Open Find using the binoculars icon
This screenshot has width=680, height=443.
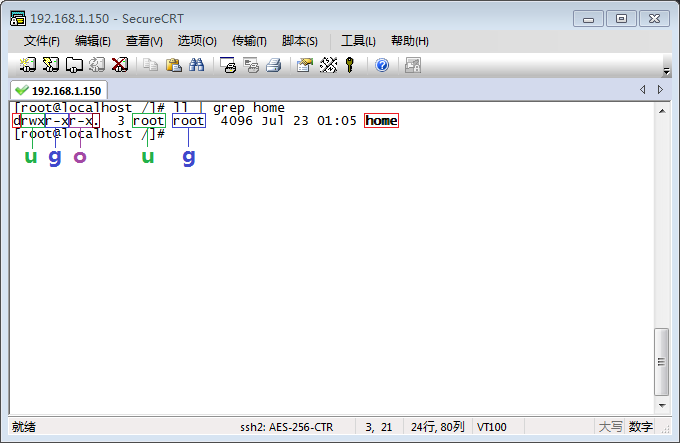197,65
